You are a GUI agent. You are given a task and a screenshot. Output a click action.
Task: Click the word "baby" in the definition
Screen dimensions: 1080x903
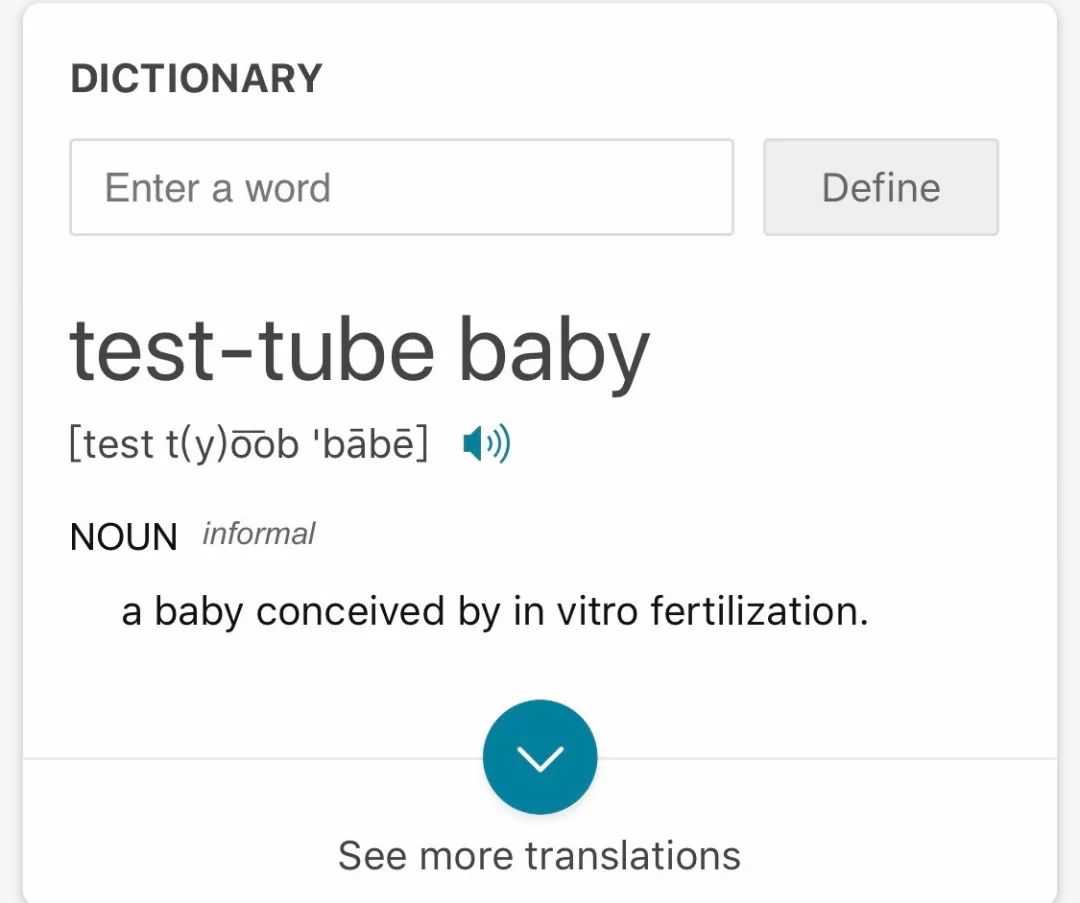(x=199, y=610)
